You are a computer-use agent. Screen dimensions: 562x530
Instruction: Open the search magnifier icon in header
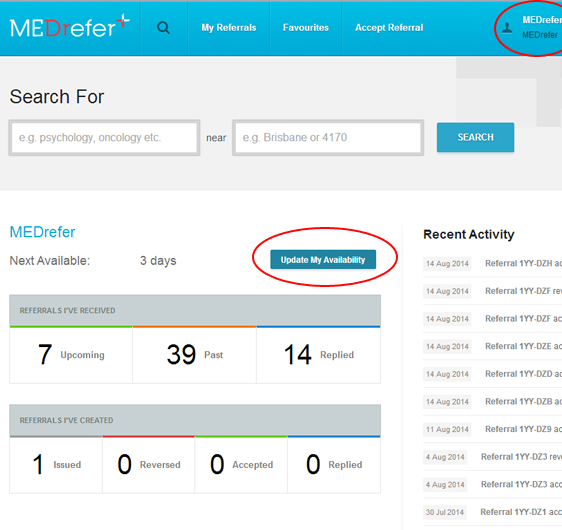tap(163, 28)
